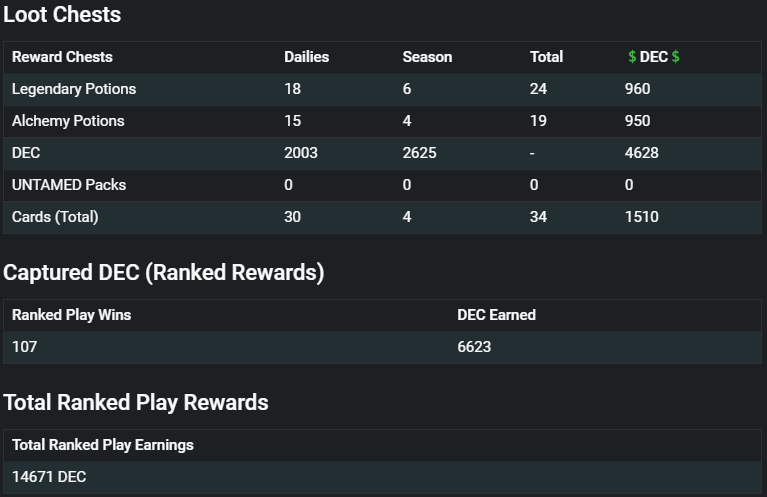The height and width of the screenshot is (497, 767).
Task: Click the Total column header
Action: point(546,57)
